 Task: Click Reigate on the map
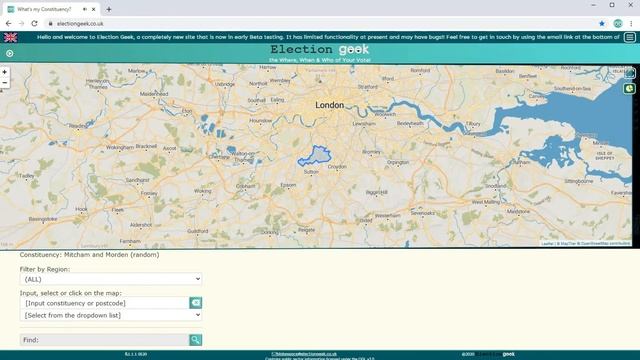click(x=307, y=230)
